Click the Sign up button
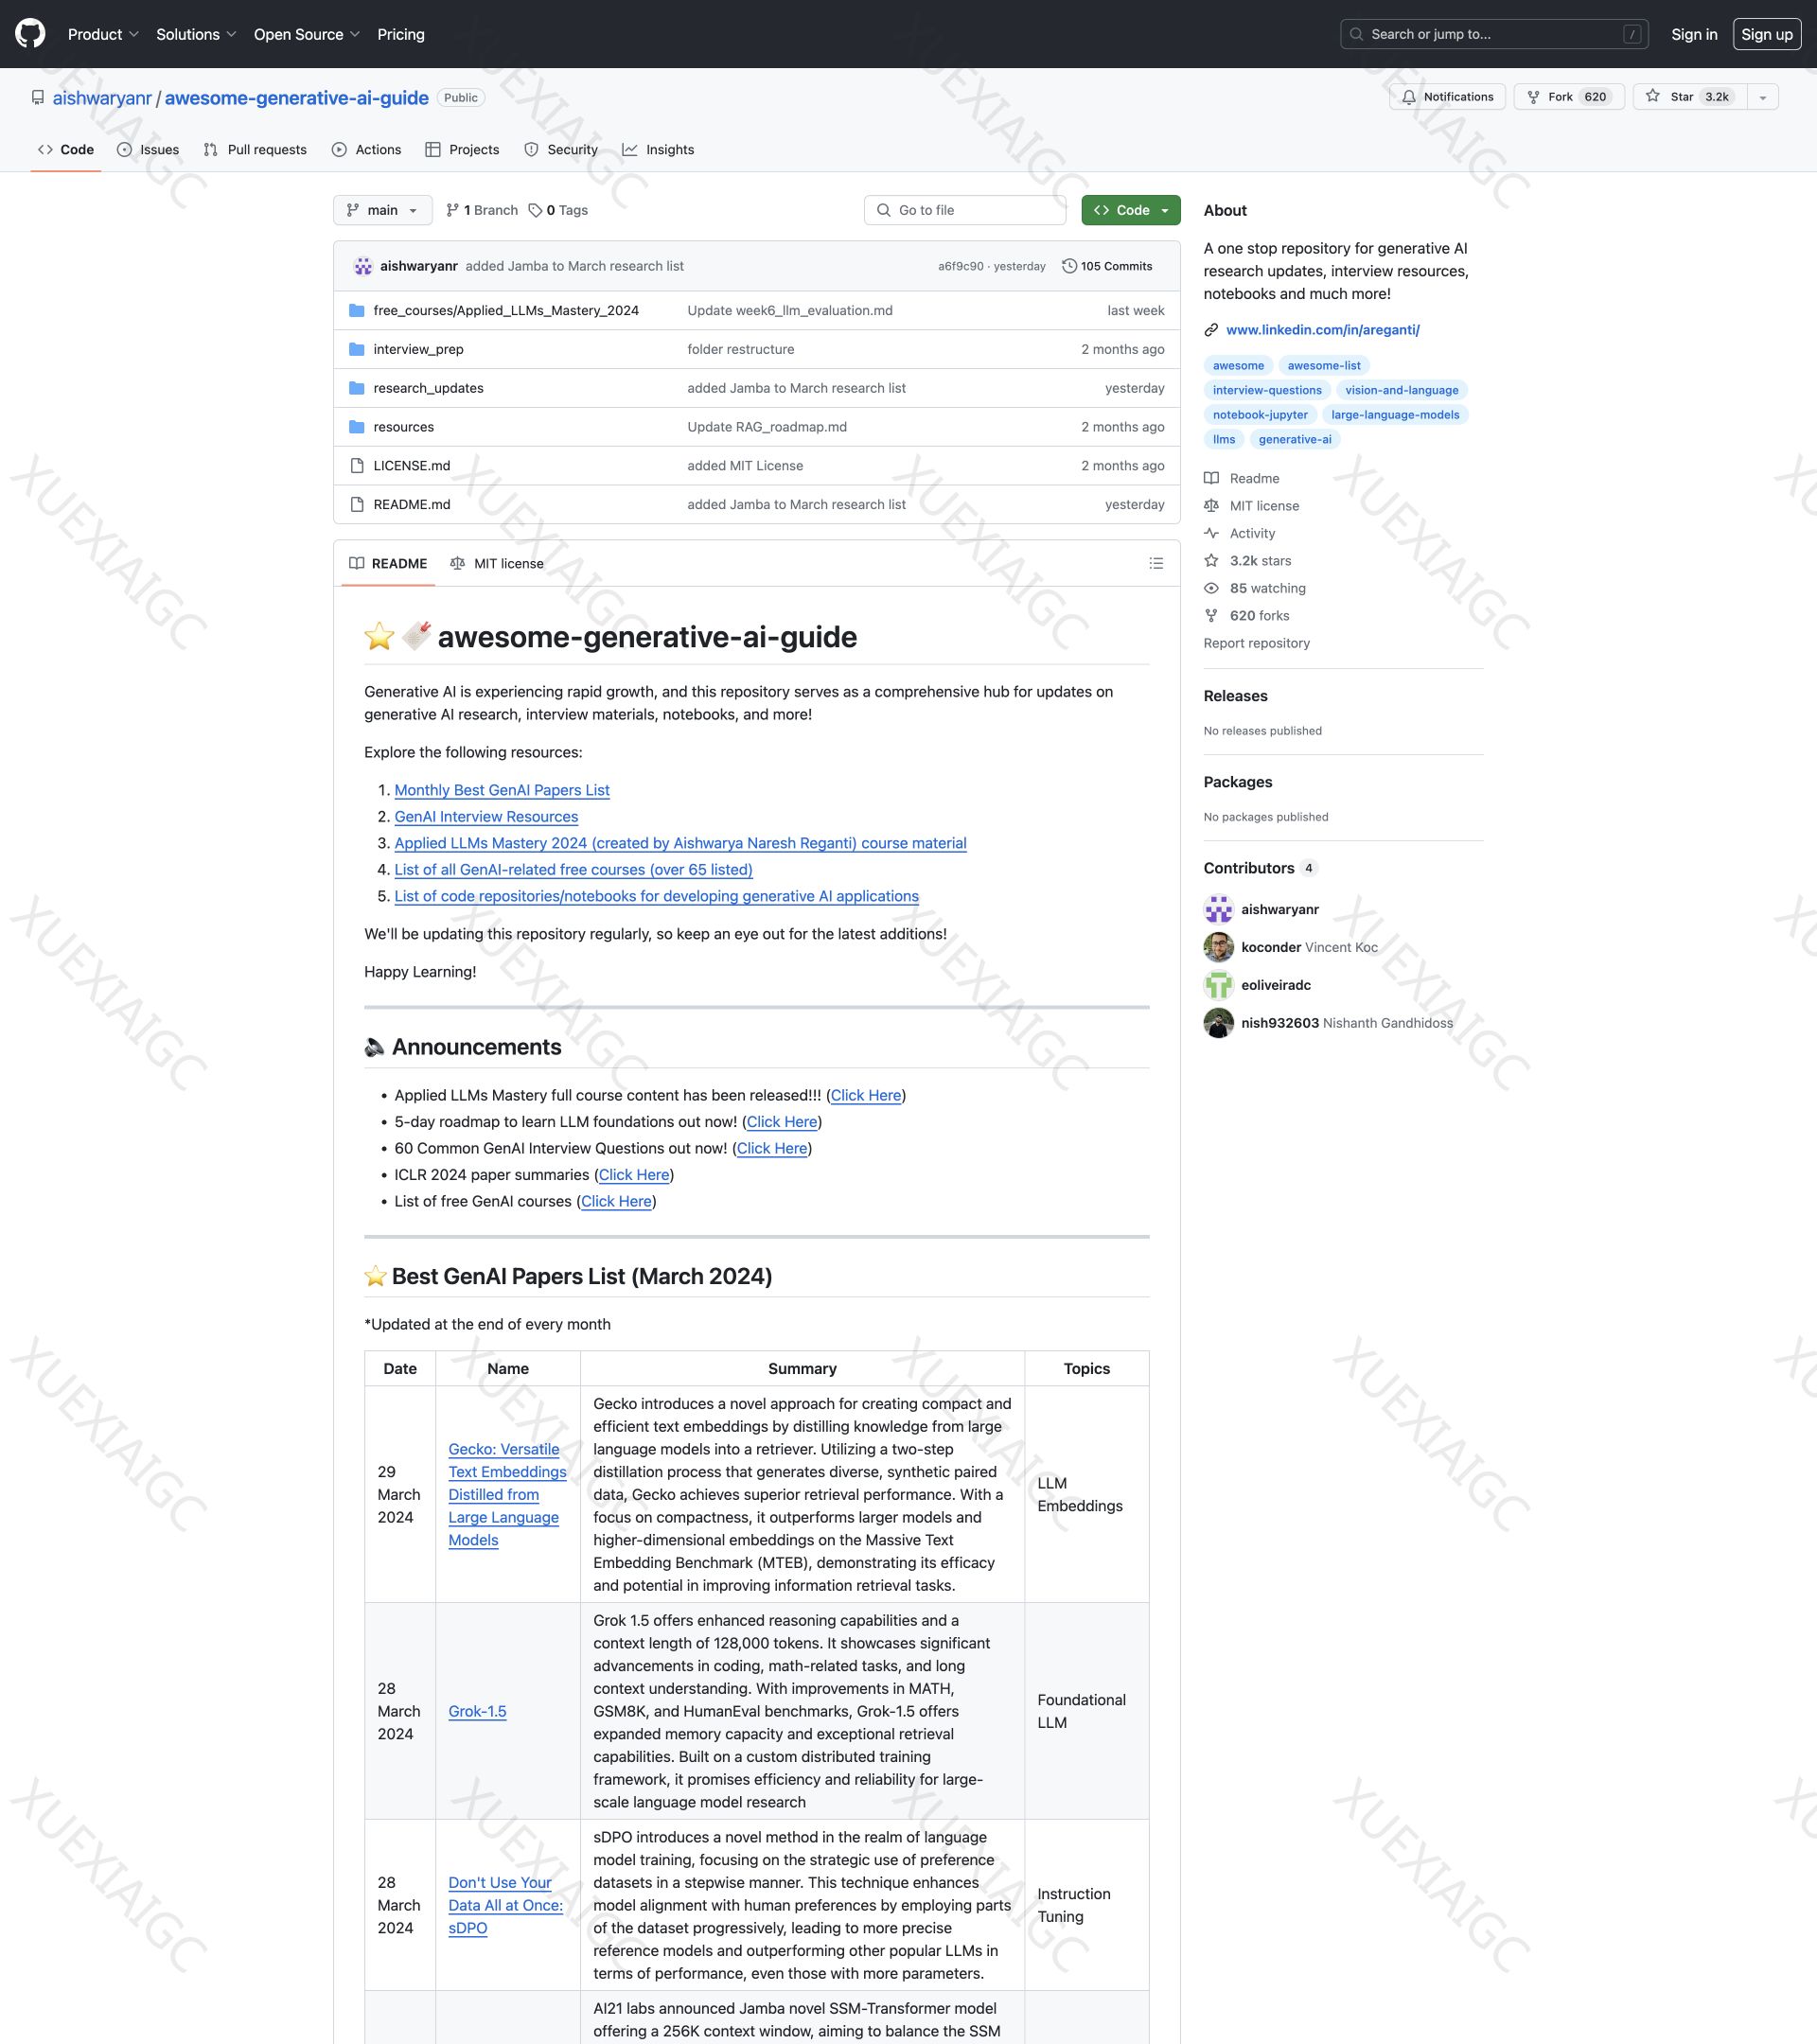The width and height of the screenshot is (1817, 2044). [1766, 34]
